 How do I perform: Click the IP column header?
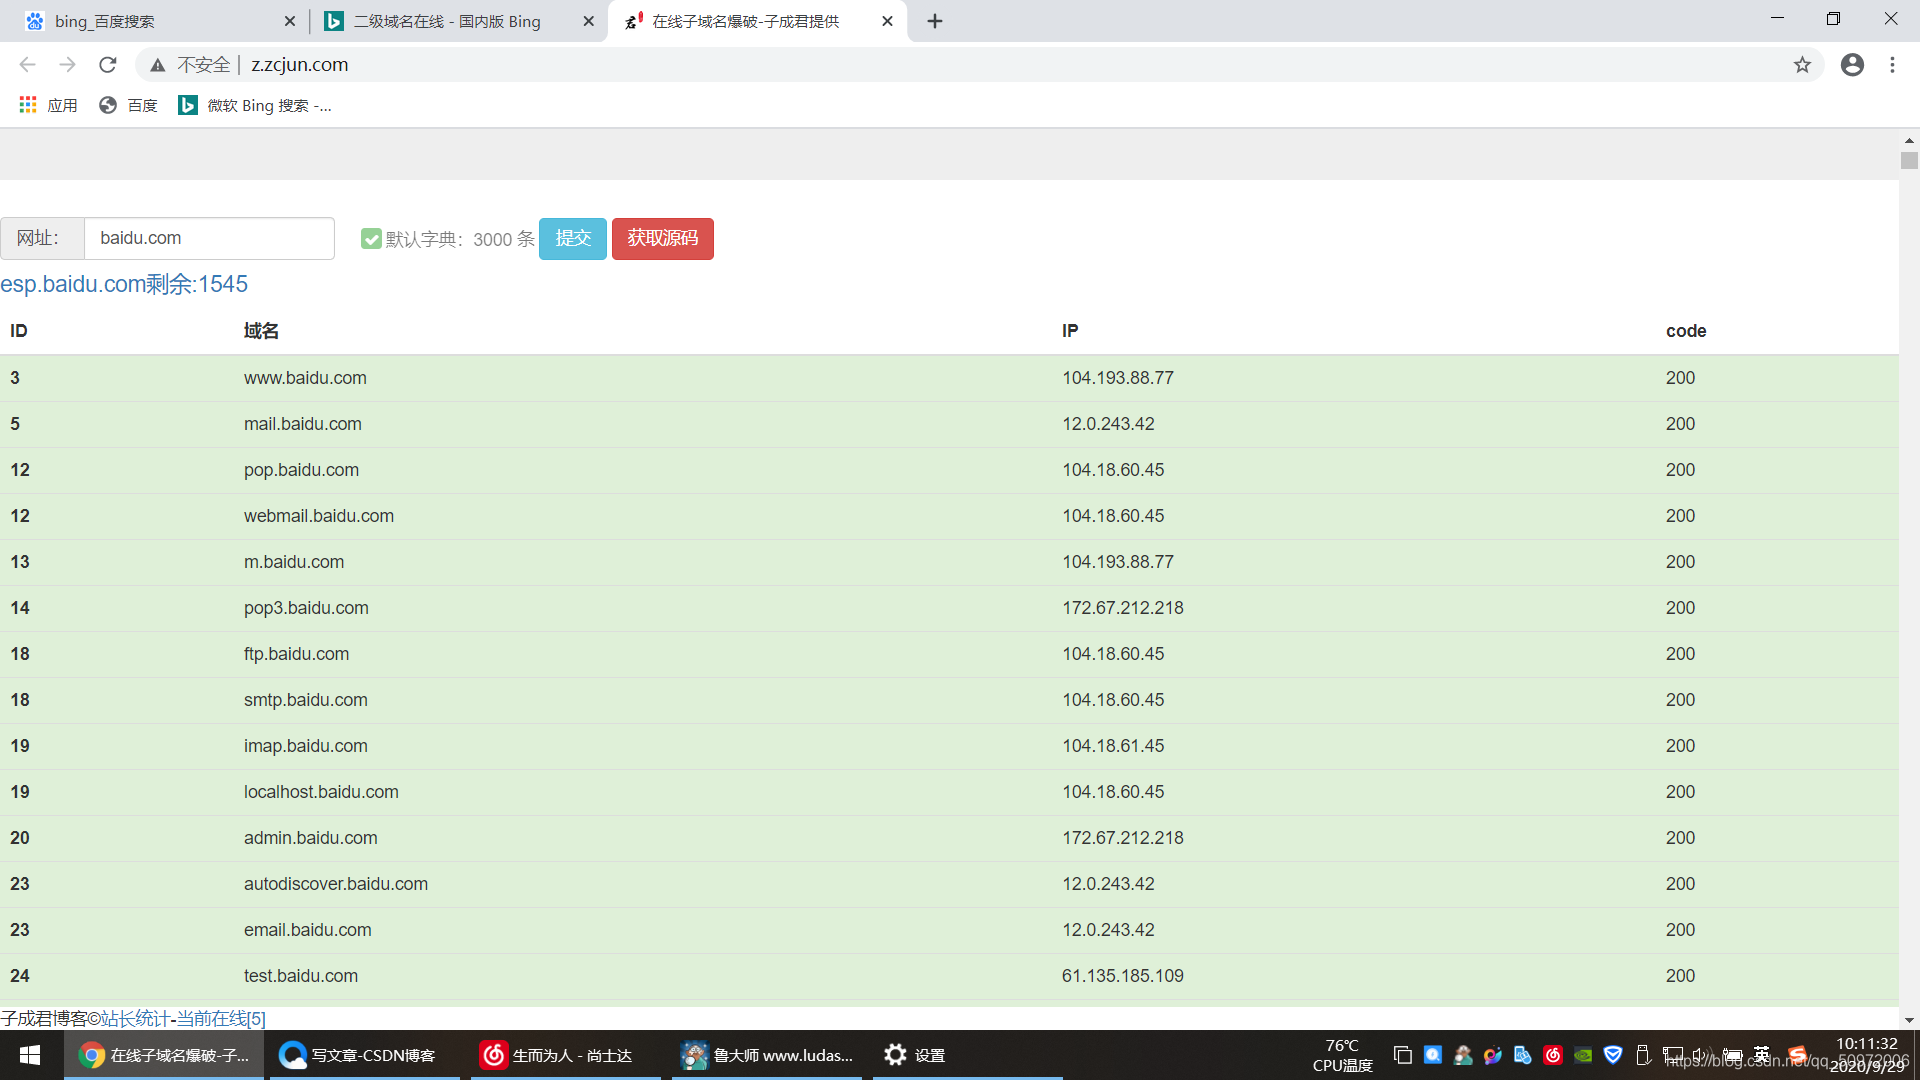click(1070, 331)
